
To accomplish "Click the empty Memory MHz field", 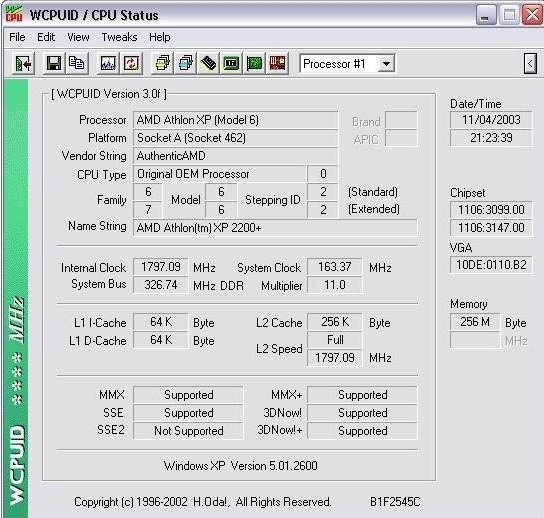I will coord(475,340).
